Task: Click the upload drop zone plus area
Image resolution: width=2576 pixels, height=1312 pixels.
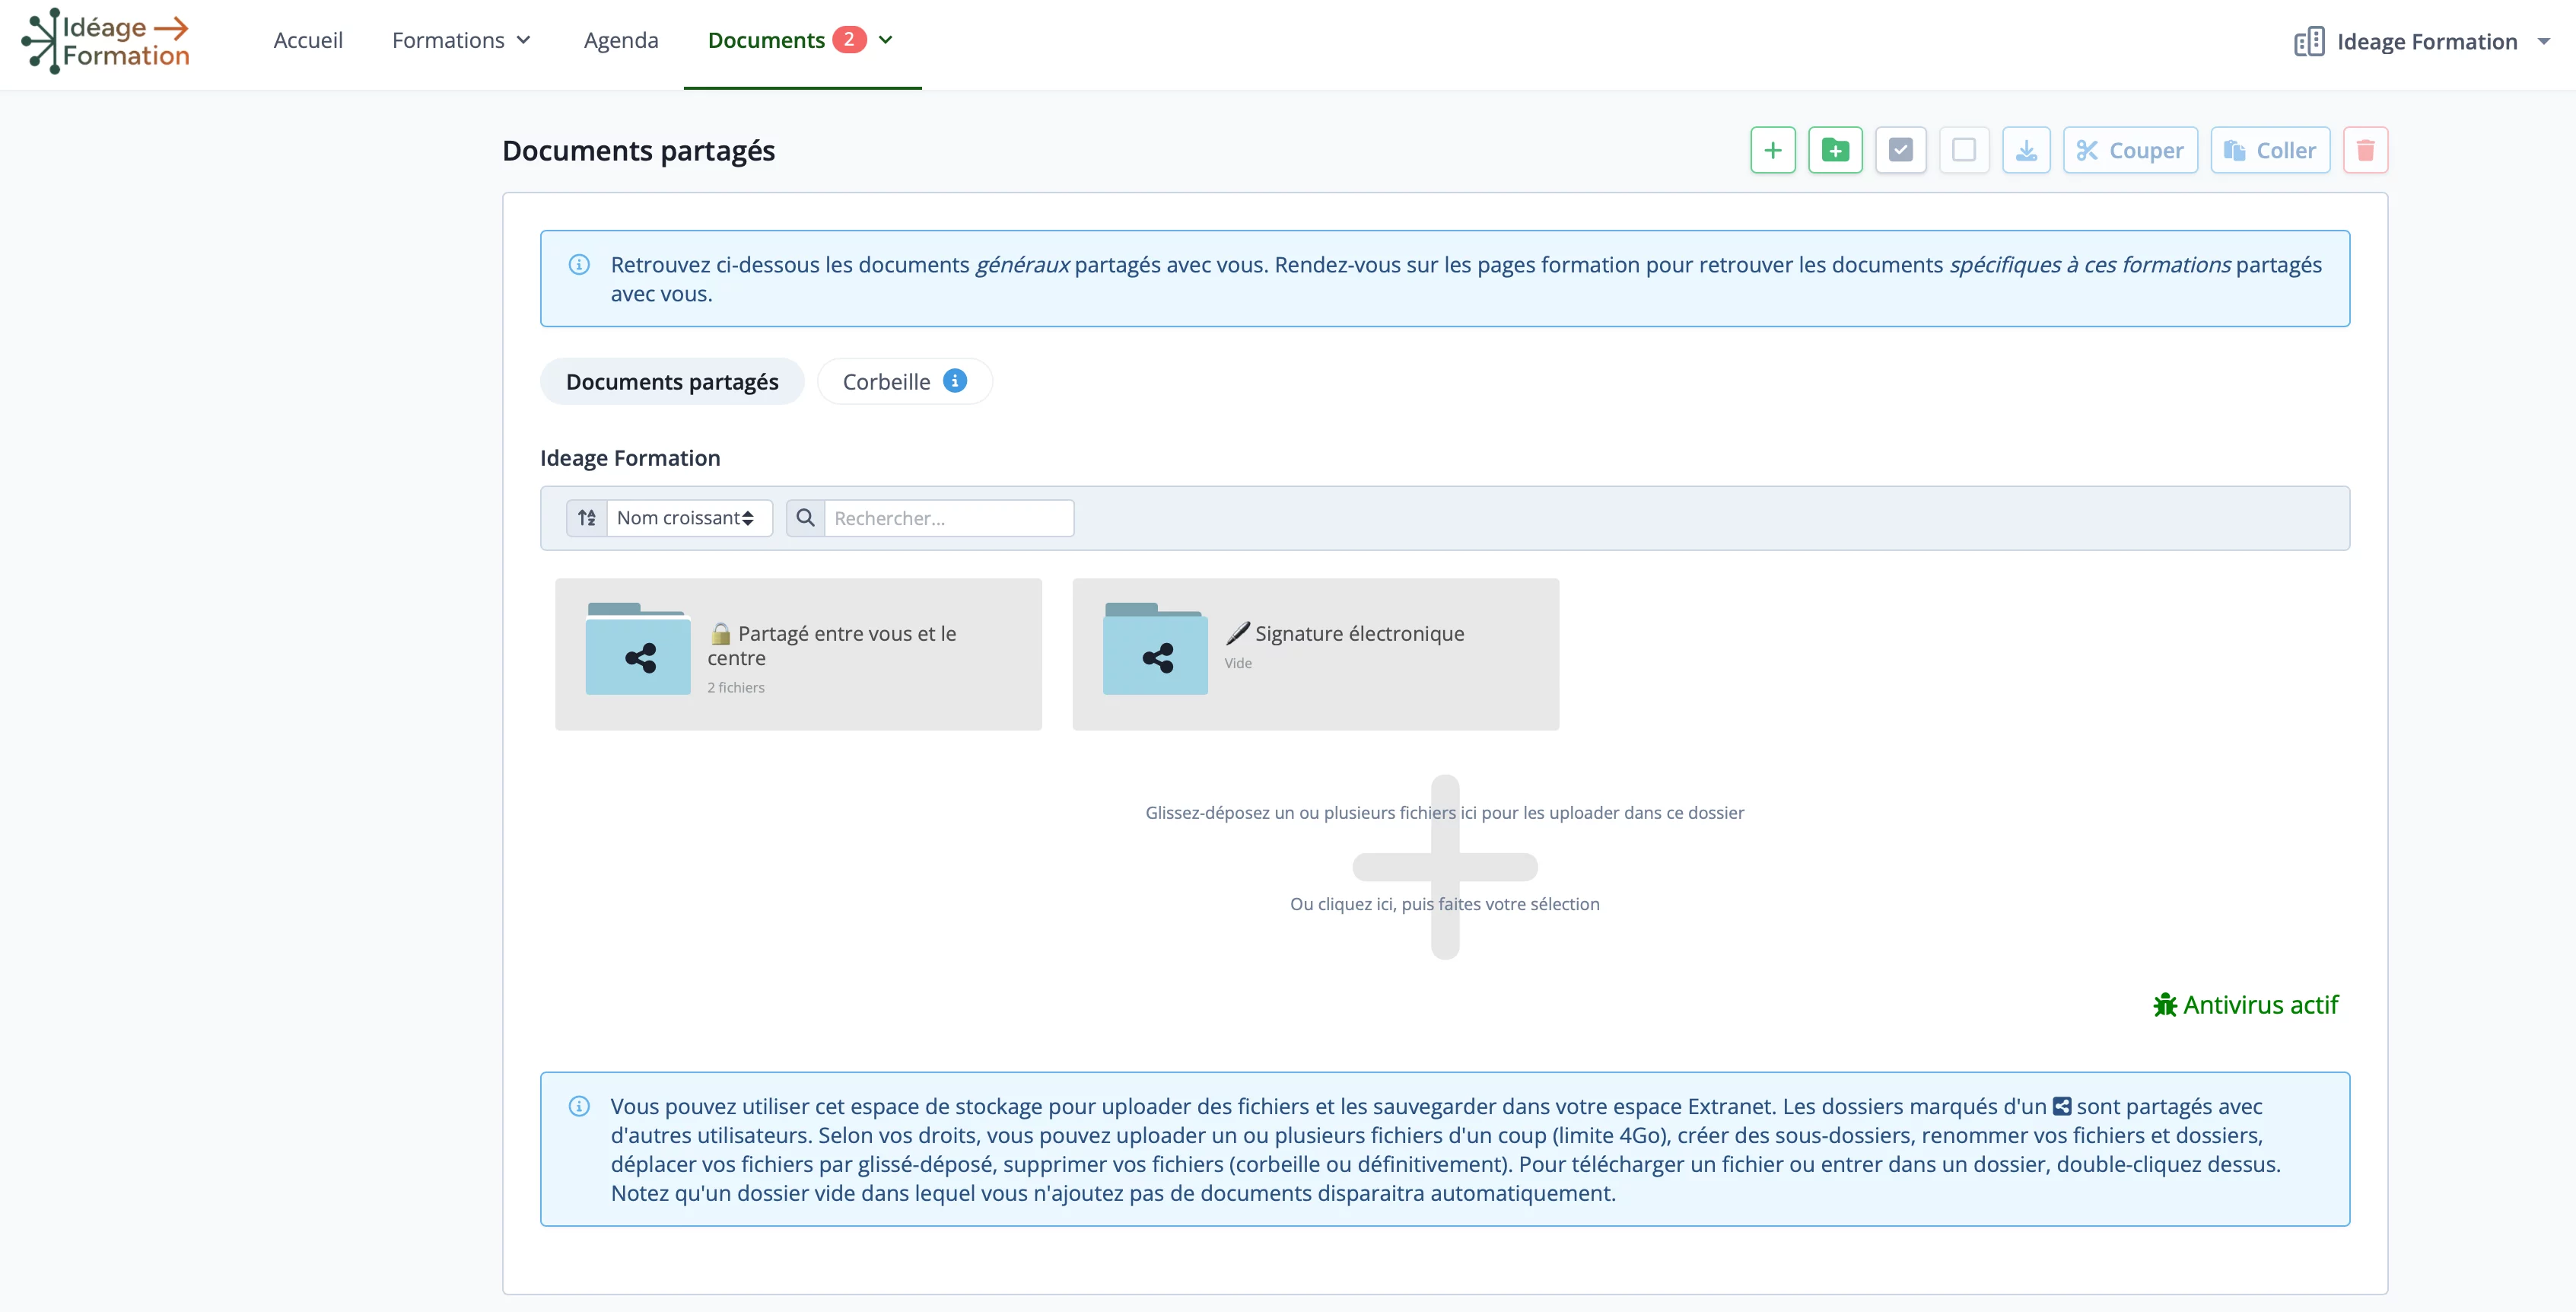Action: point(1445,866)
